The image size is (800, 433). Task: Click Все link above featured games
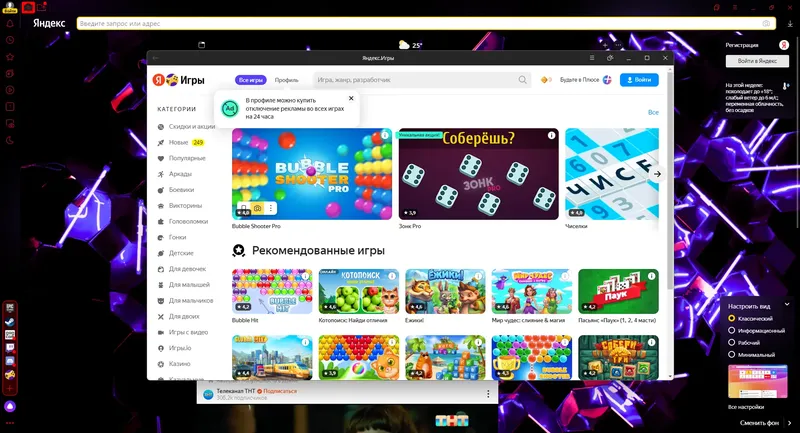click(653, 112)
